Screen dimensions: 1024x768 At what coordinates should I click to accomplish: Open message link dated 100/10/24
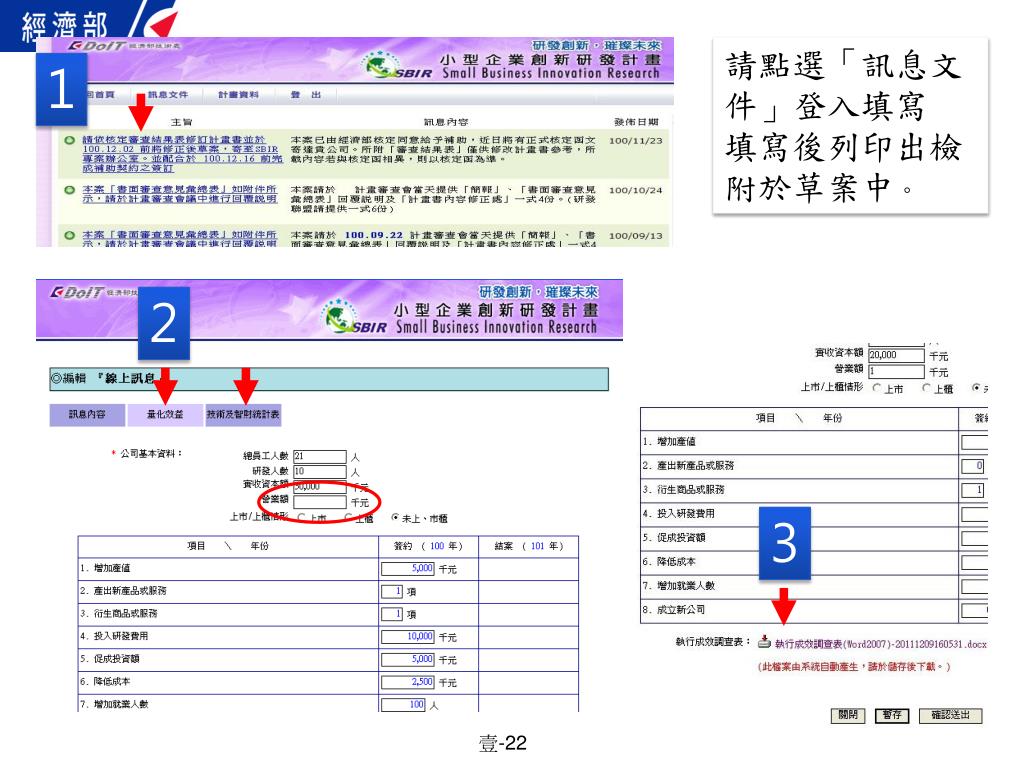pyautogui.click(x=180, y=193)
